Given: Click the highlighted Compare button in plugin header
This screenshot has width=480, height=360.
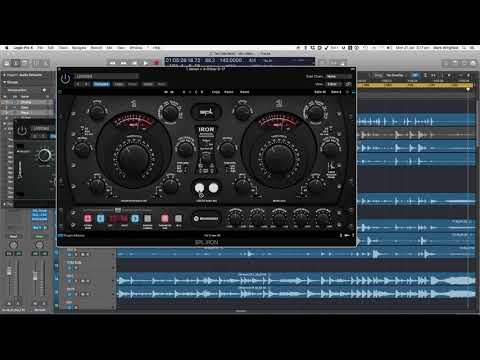Looking at the screenshot, I should point(101,84).
